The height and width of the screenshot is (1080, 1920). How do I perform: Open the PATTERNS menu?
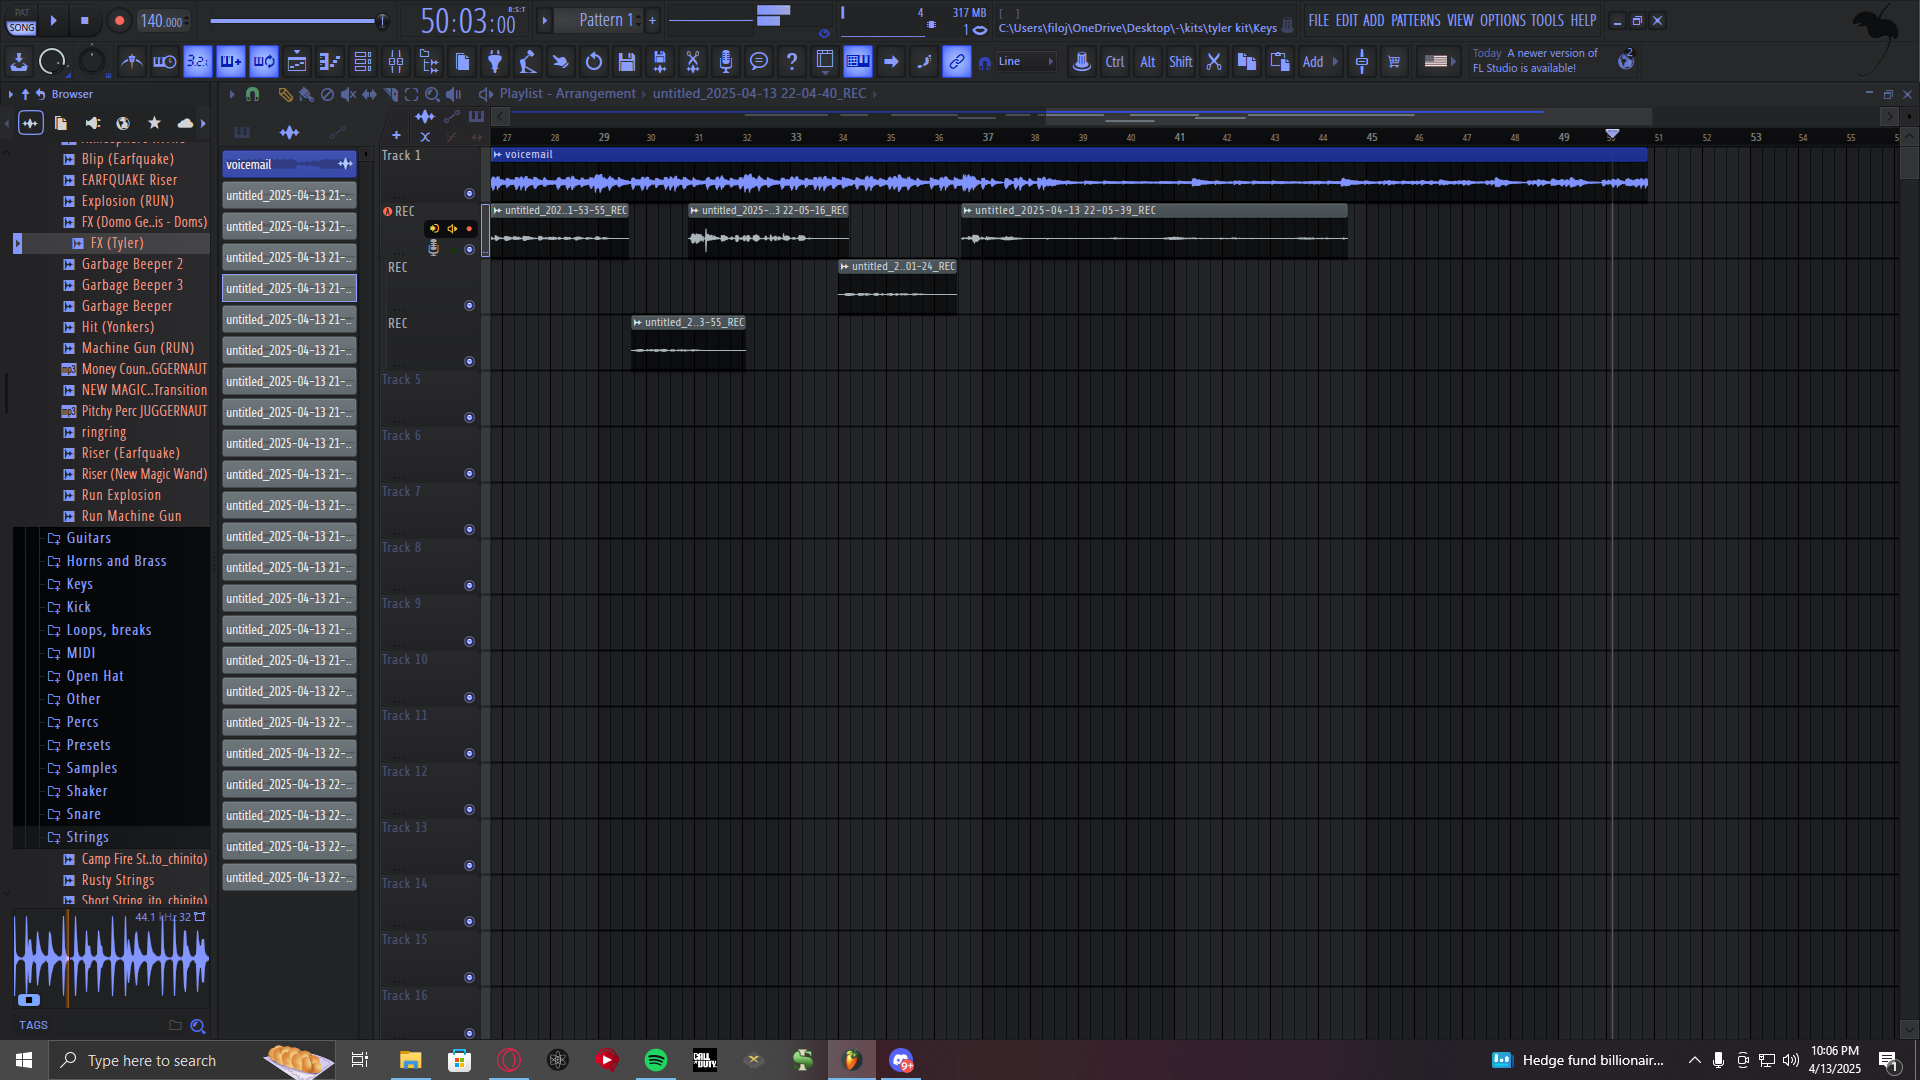click(1415, 20)
